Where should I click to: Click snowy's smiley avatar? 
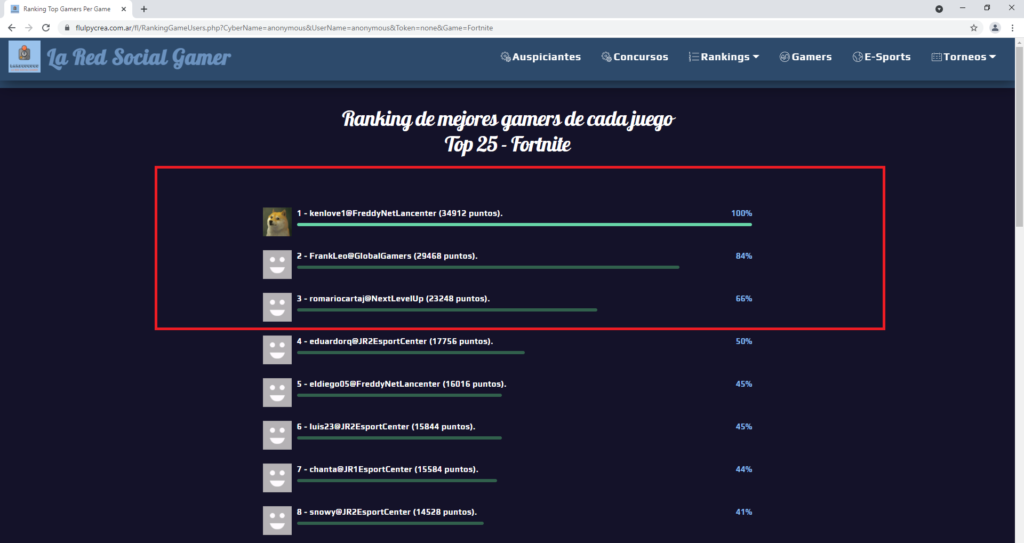click(x=277, y=520)
